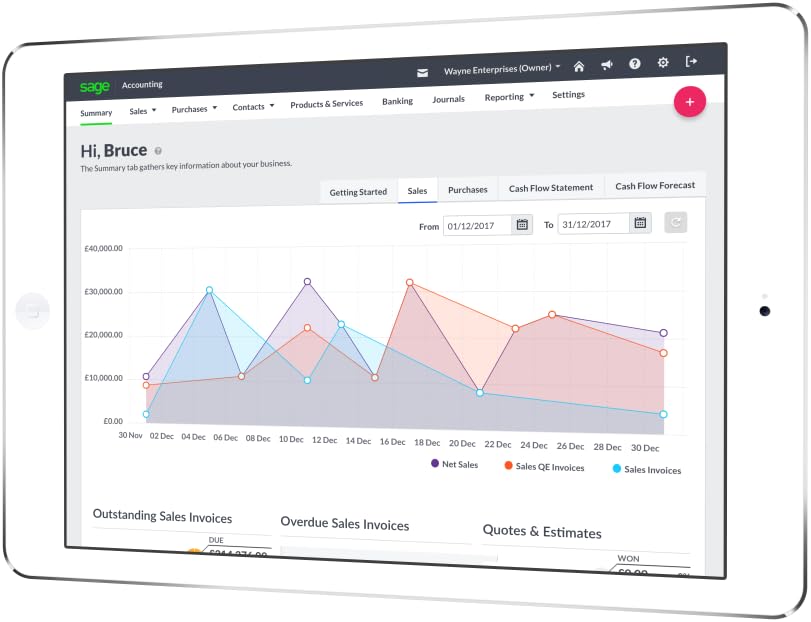This screenshot has height=622, width=811.
Task: Open settings gear icon in header
Action: pyautogui.click(x=663, y=63)
